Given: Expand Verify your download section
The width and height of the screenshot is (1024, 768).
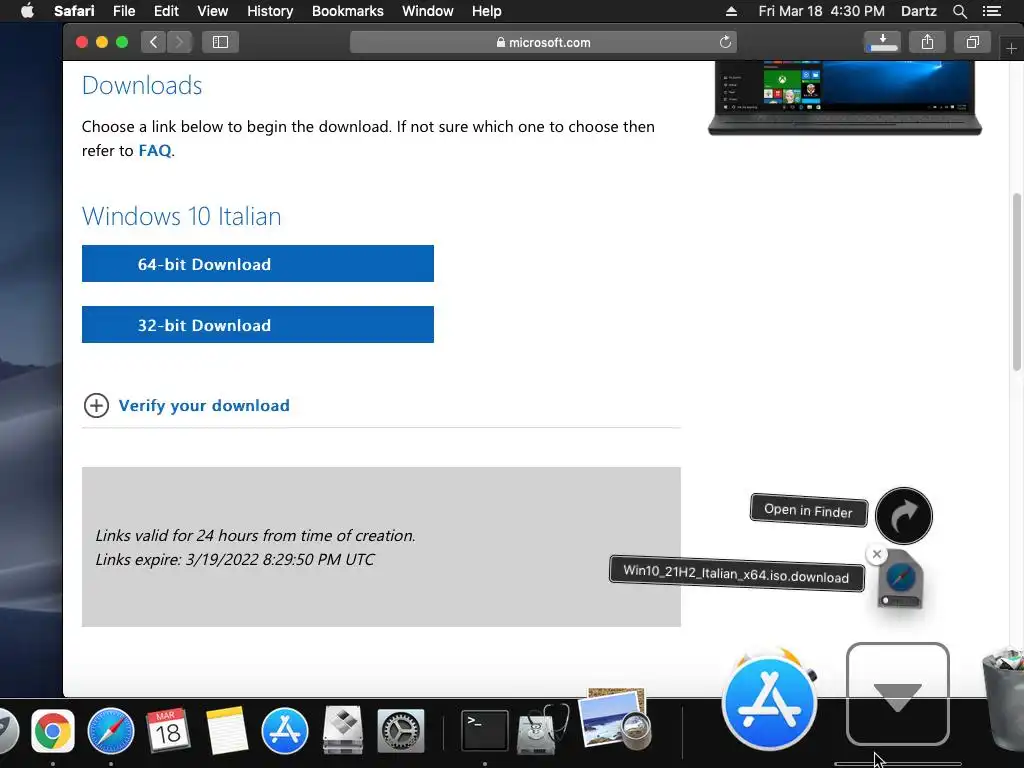Looking at the screenshot, I should point(96,406).
